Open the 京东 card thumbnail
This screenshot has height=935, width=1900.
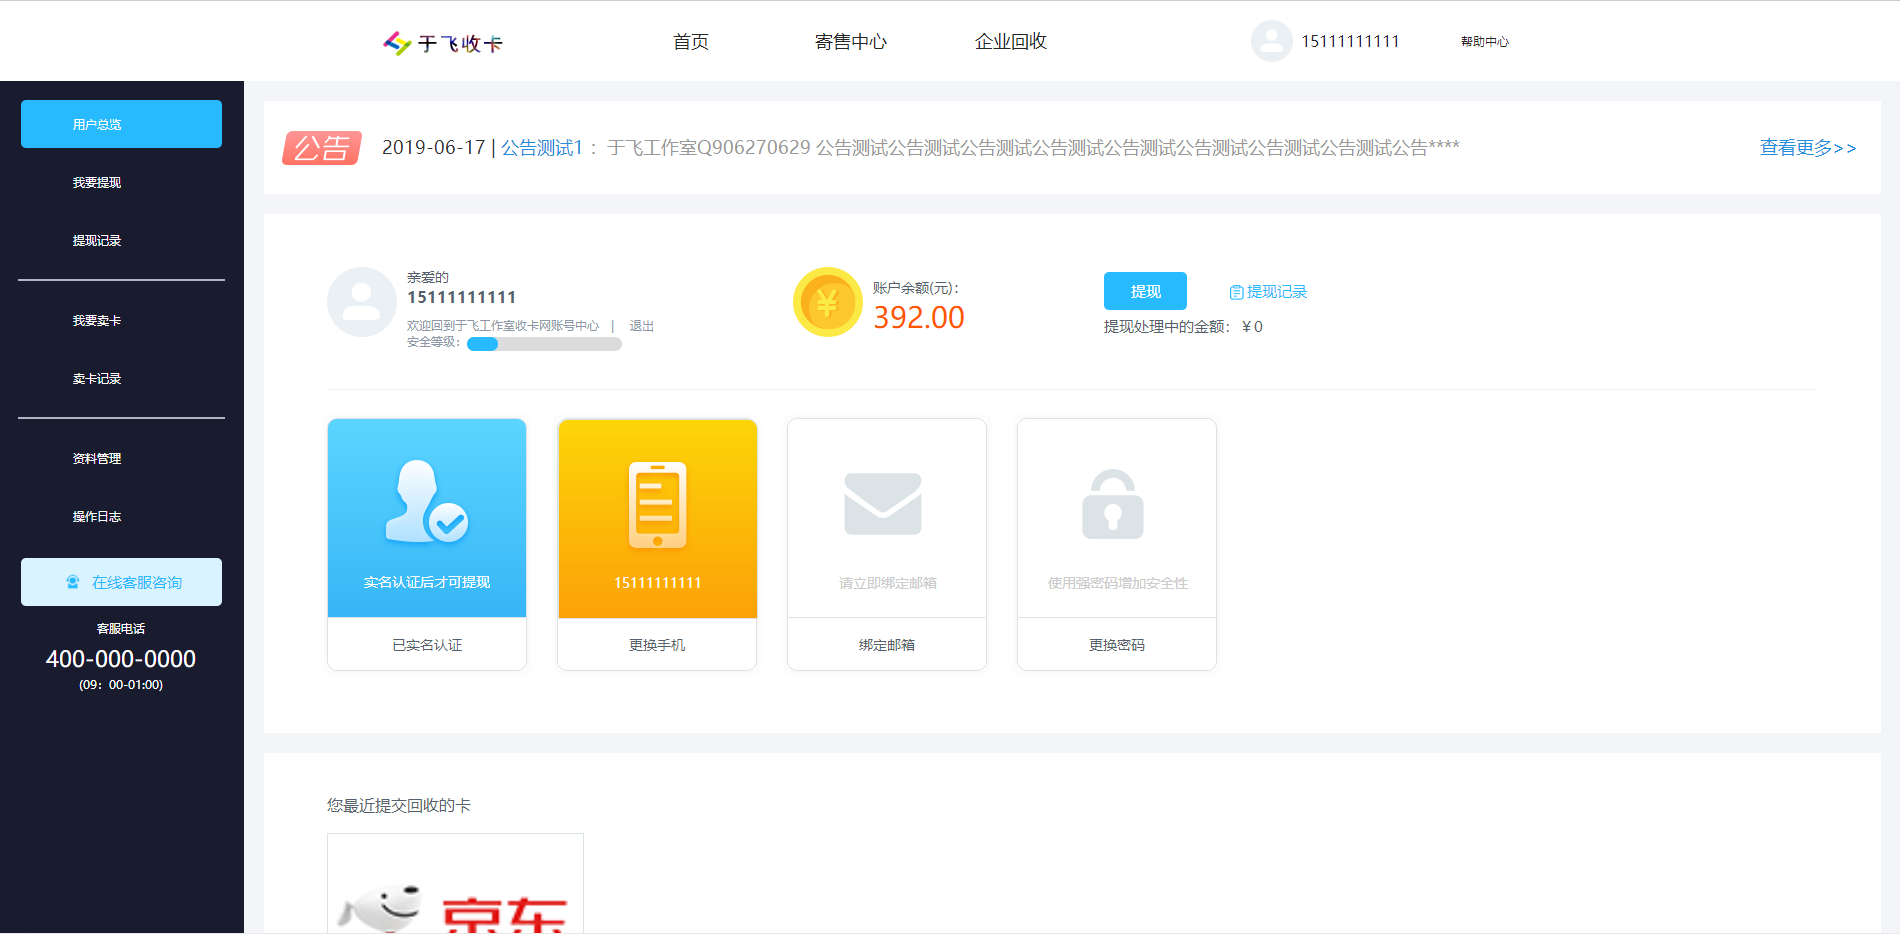click(x=455, y=885)
